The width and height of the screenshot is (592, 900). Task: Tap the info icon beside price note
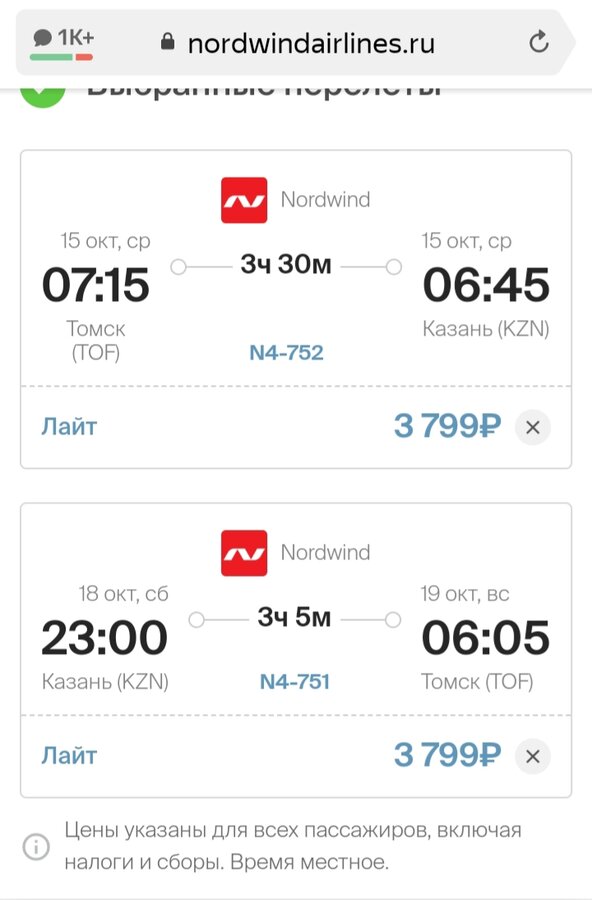36,846
